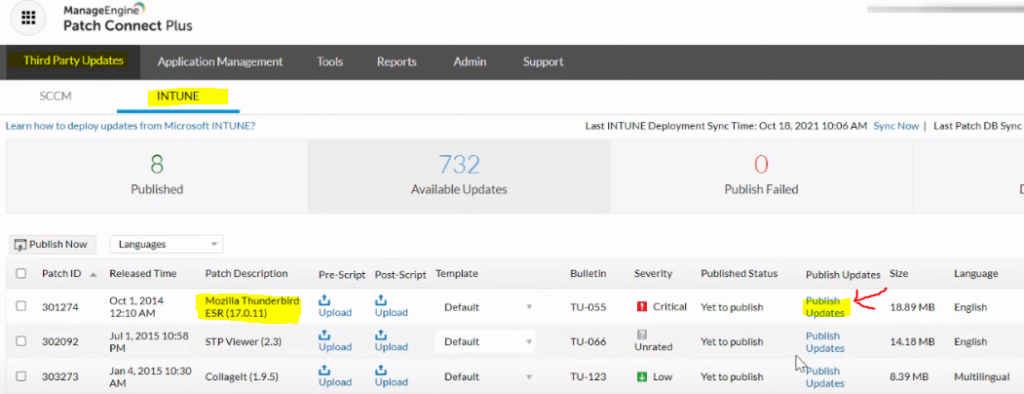Open Template dropdown for STP Viewer row
Screen dimensions: 1024x394
pyautogui.click(x=486, y=342)
